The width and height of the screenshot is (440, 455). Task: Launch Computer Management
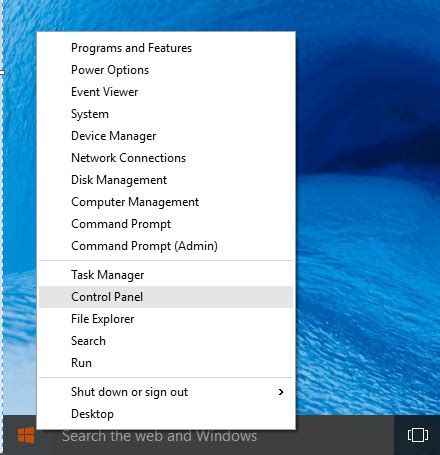point(166,202)
